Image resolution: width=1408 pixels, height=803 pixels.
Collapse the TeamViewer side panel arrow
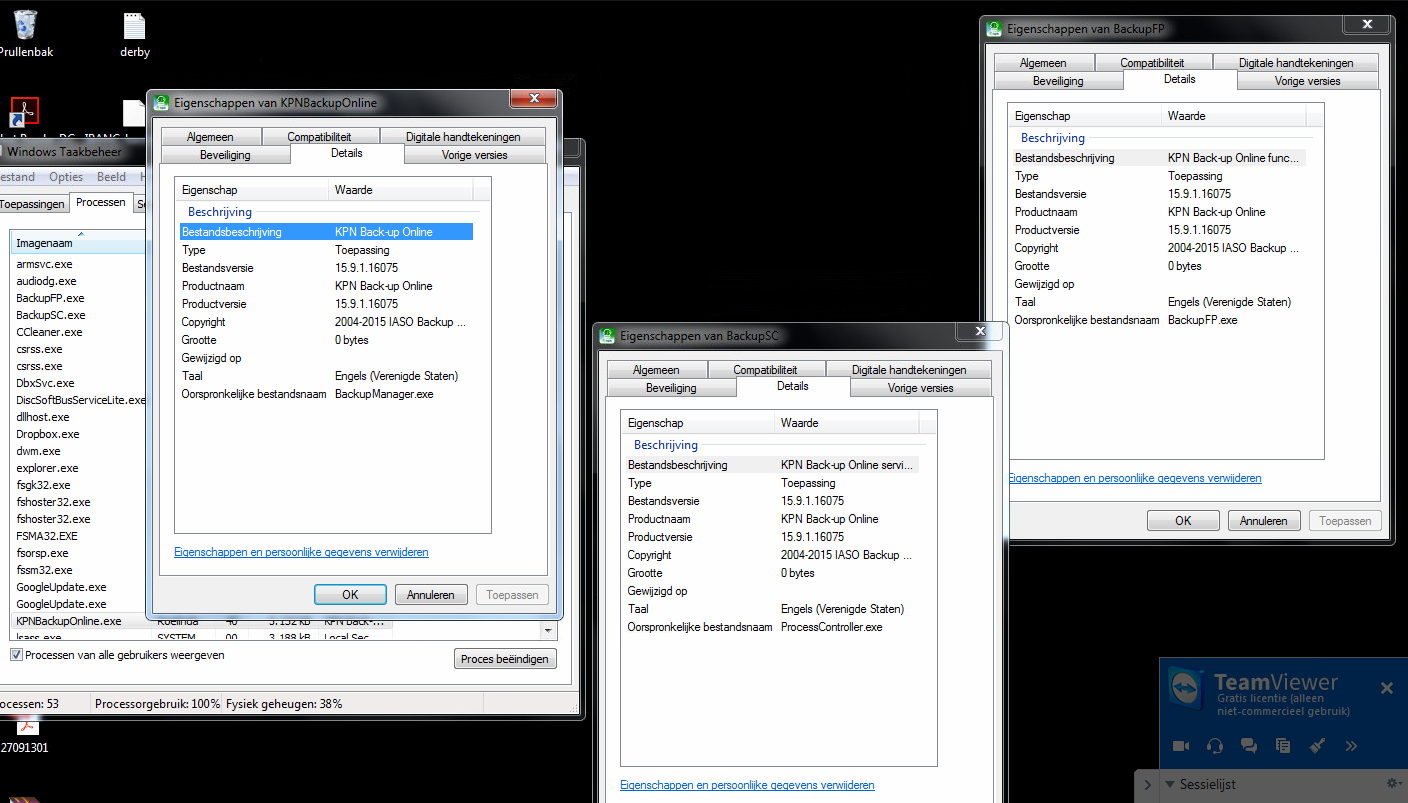coord(1147,785)
